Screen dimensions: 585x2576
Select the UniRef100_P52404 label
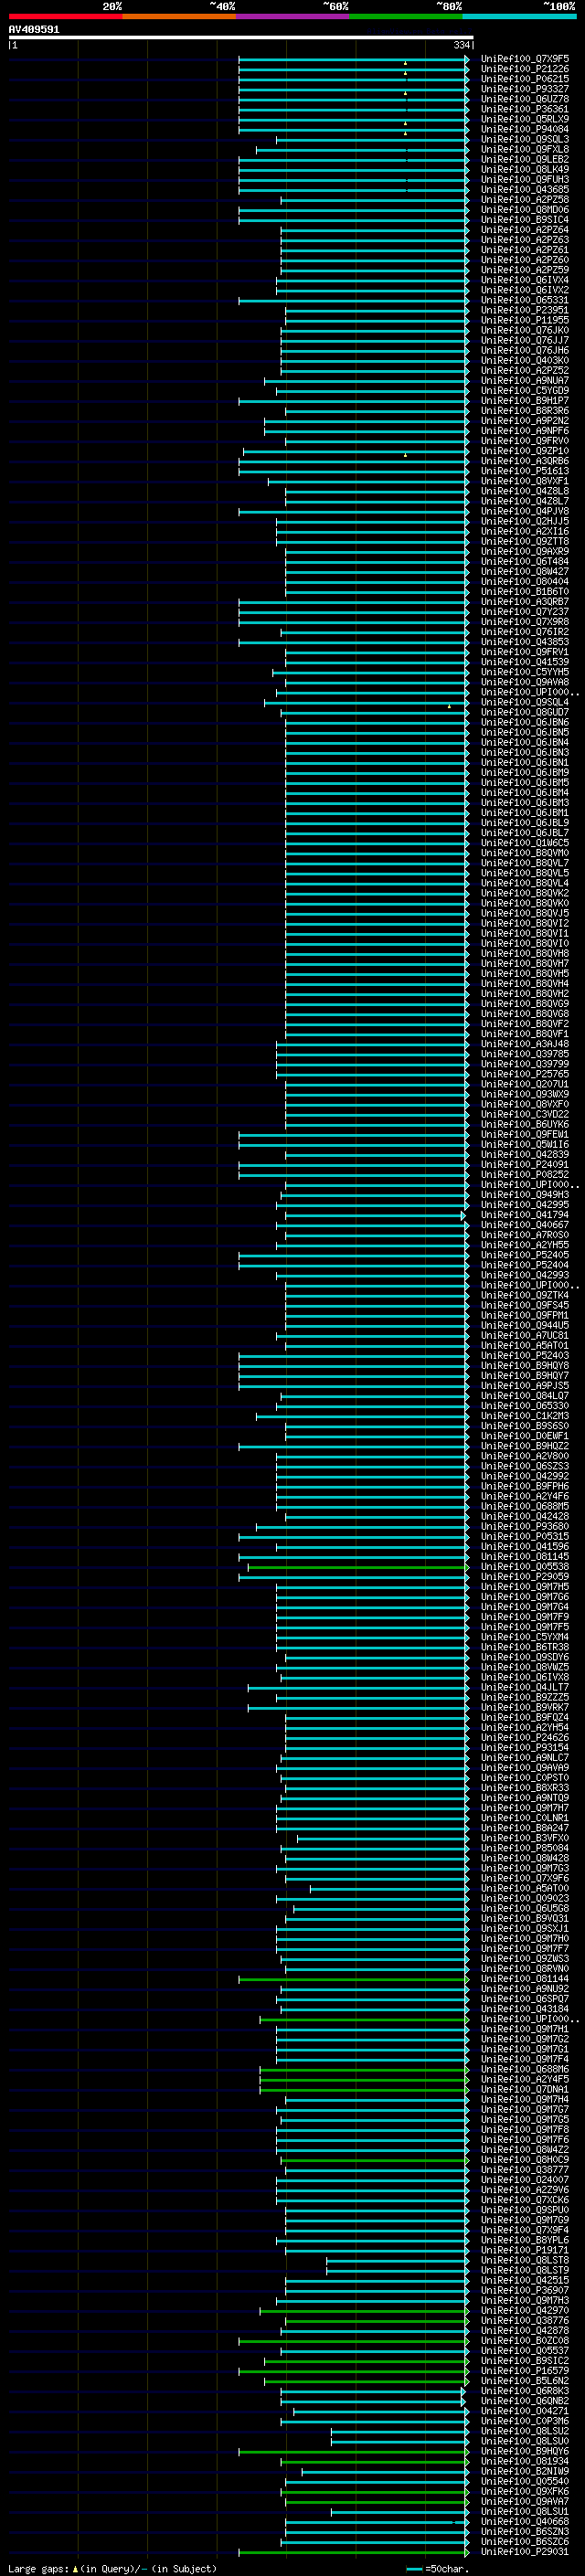pyautogui.click(x=525, y=1266)
